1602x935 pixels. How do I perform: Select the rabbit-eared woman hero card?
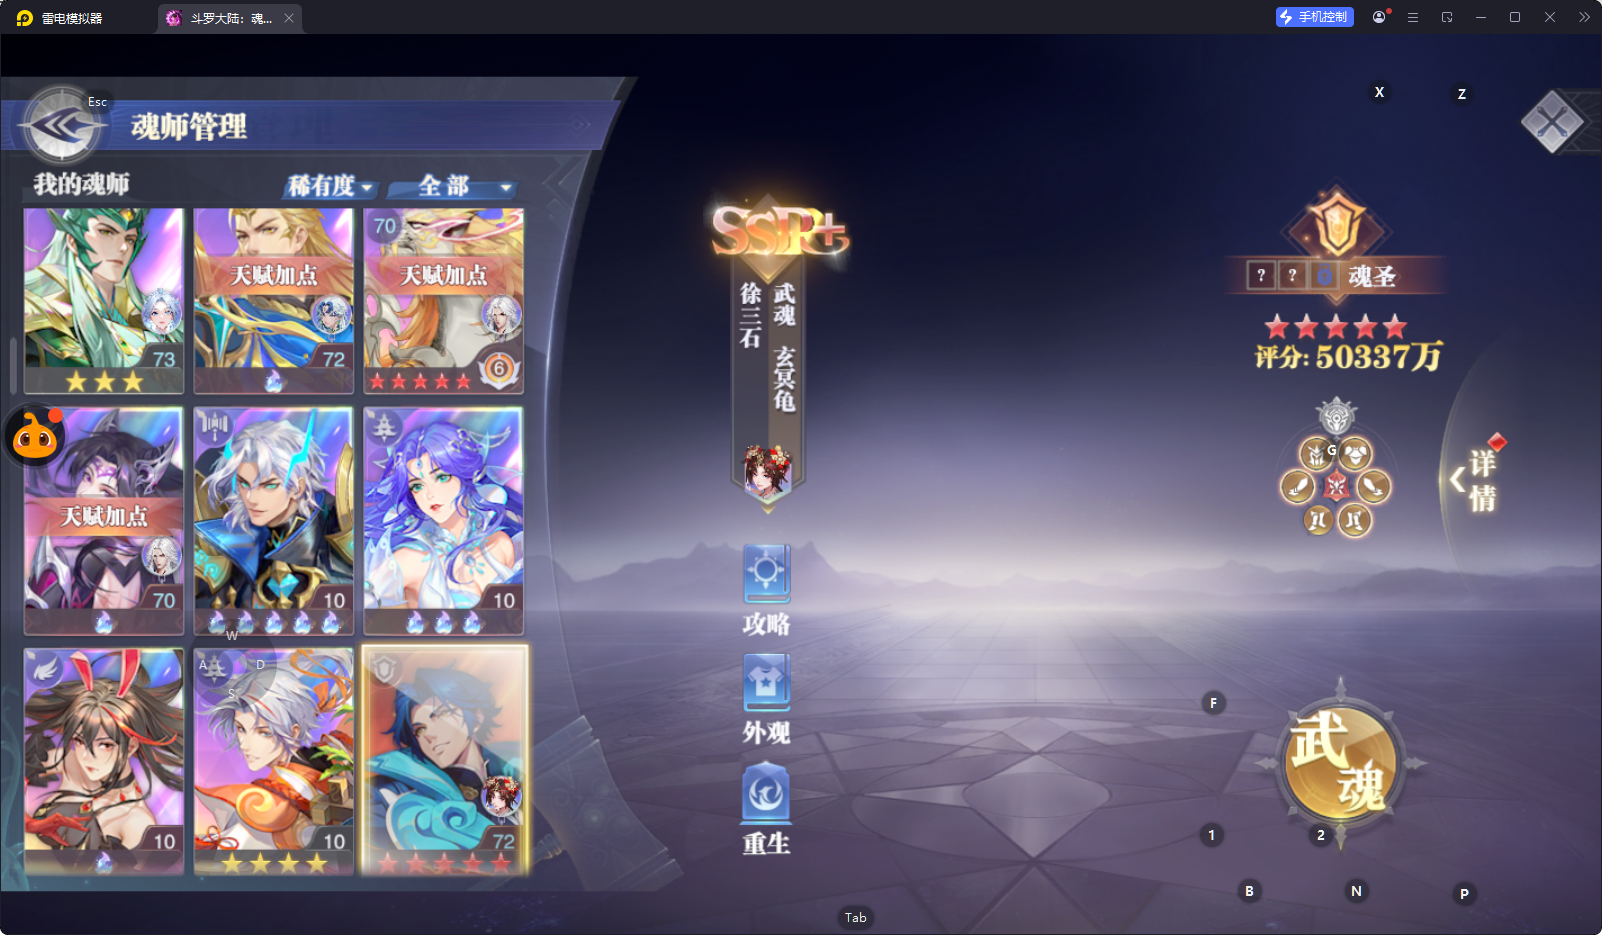point(104,761)
